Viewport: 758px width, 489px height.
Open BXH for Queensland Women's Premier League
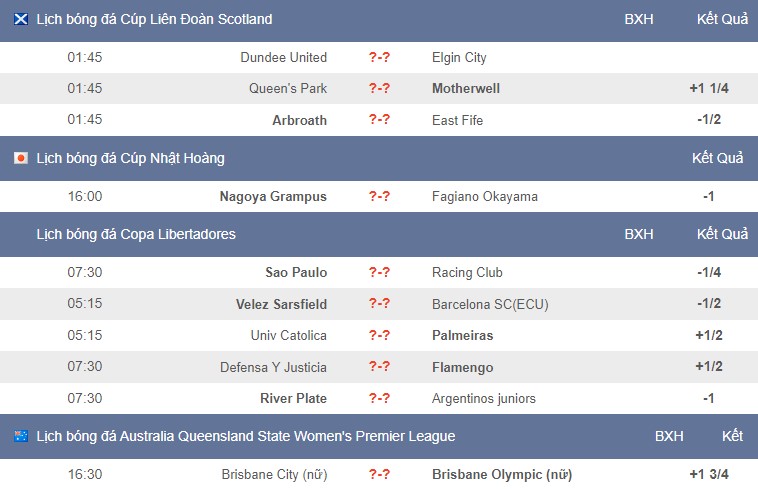click(669, 436)
